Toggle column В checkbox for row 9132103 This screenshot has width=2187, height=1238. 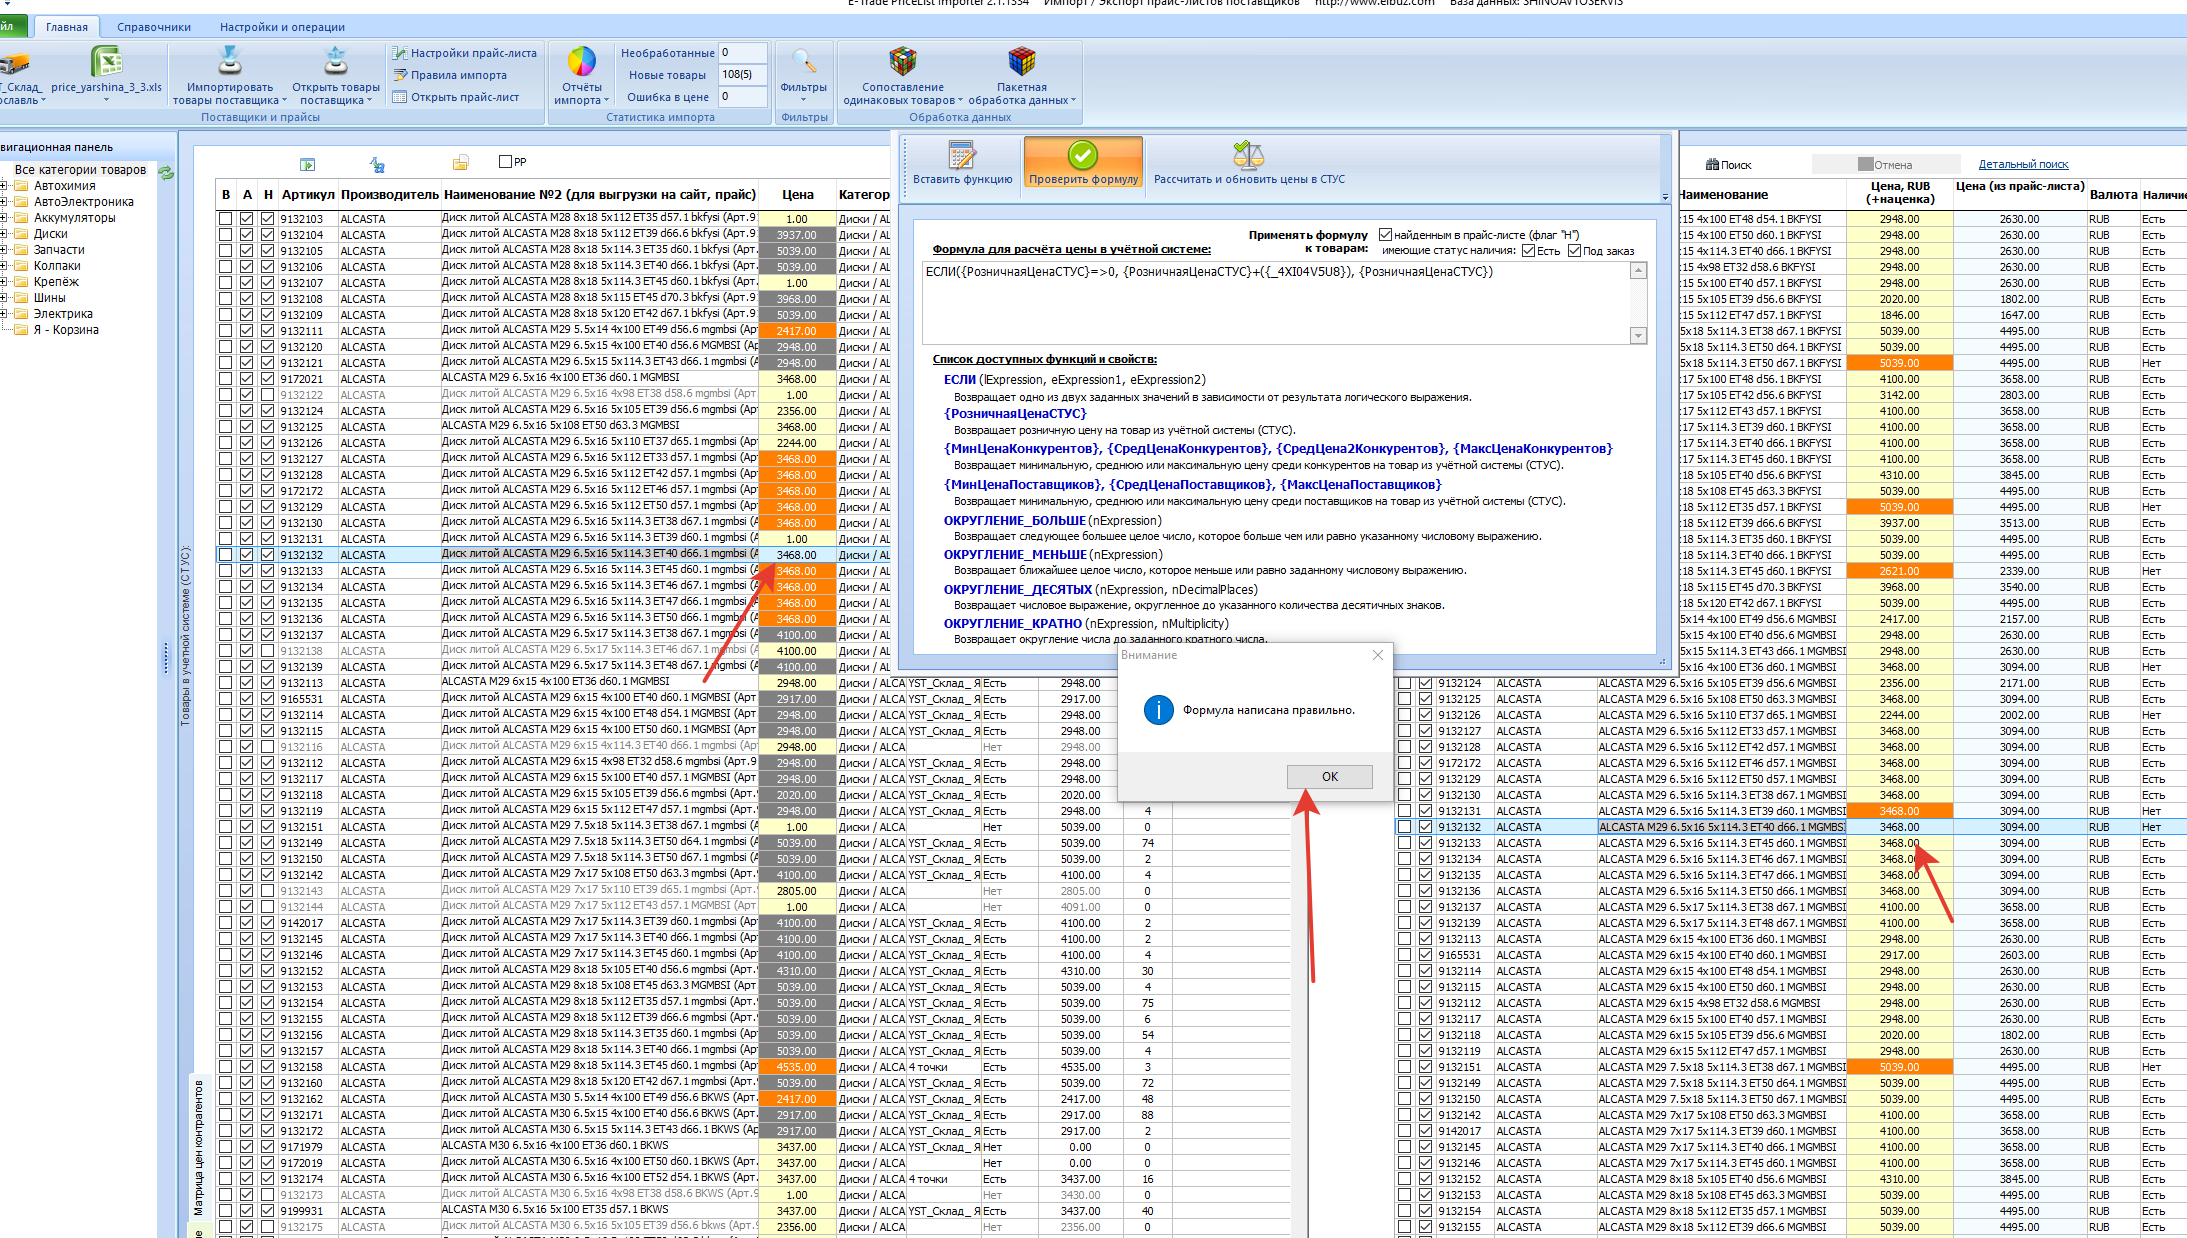click(226, 219)
